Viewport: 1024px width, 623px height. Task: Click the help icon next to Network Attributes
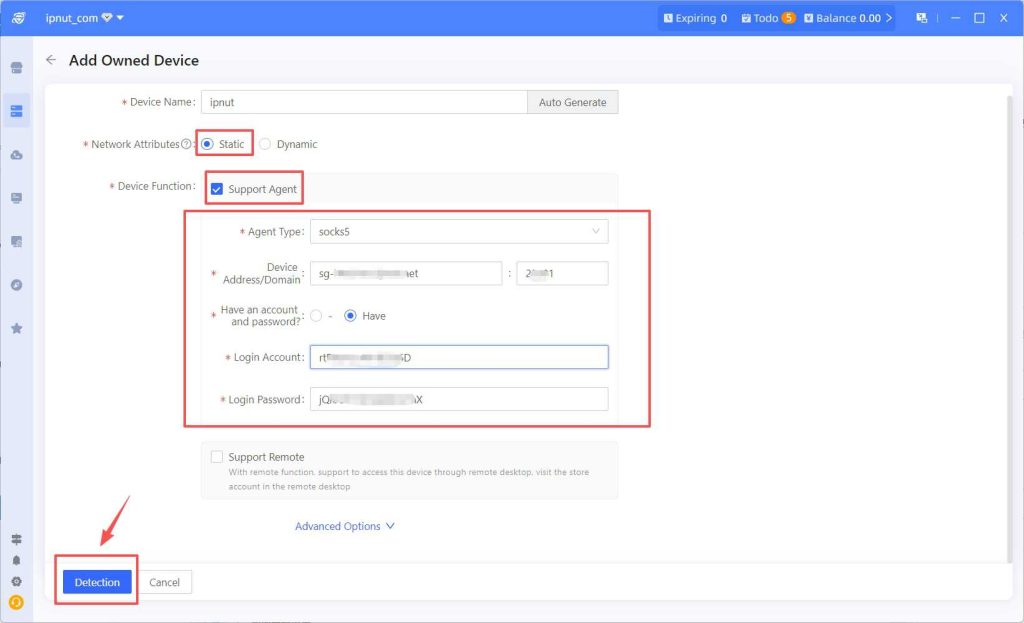click(186, 144)
